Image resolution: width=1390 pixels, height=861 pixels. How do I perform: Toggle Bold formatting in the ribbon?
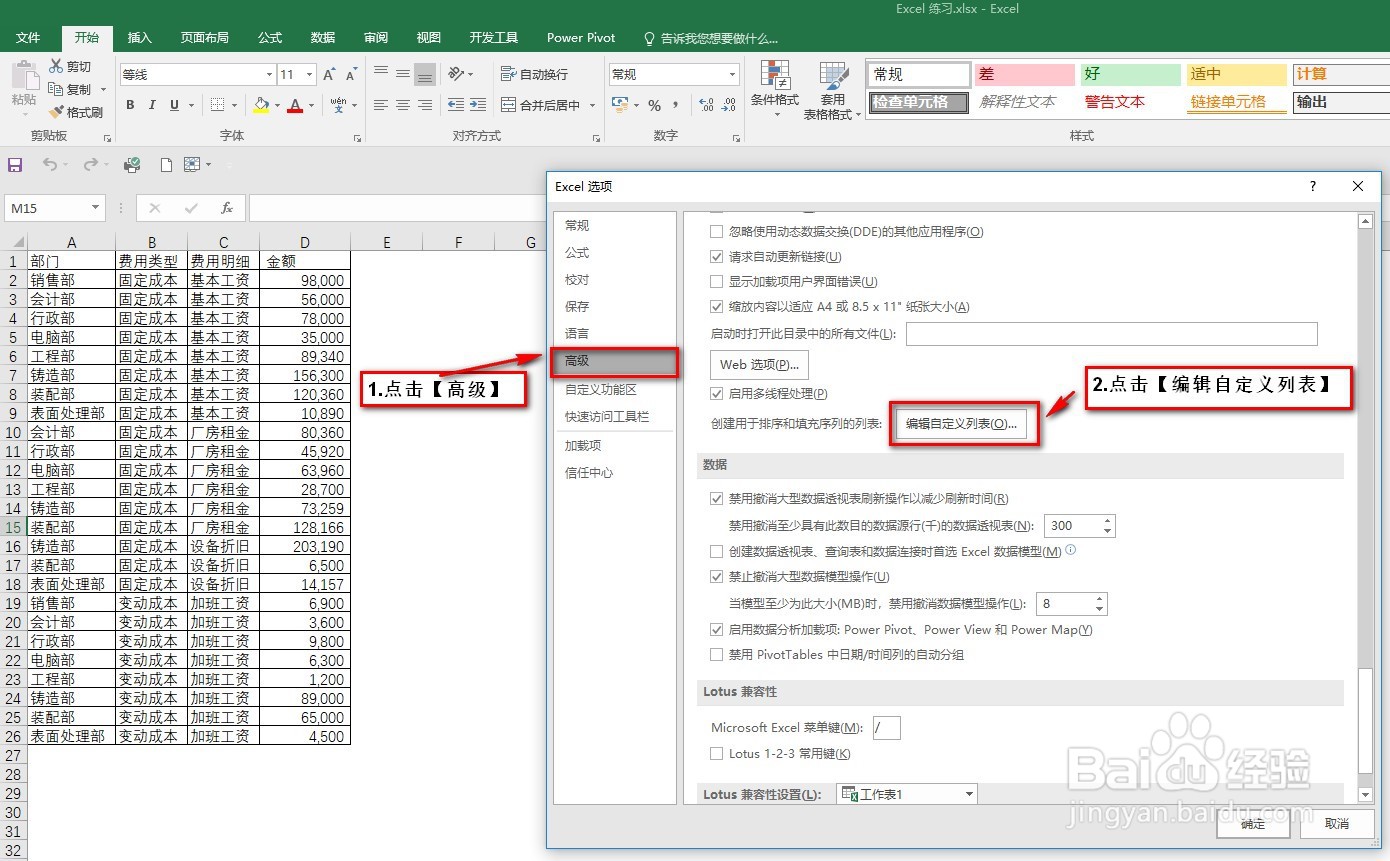pos(130,105)
